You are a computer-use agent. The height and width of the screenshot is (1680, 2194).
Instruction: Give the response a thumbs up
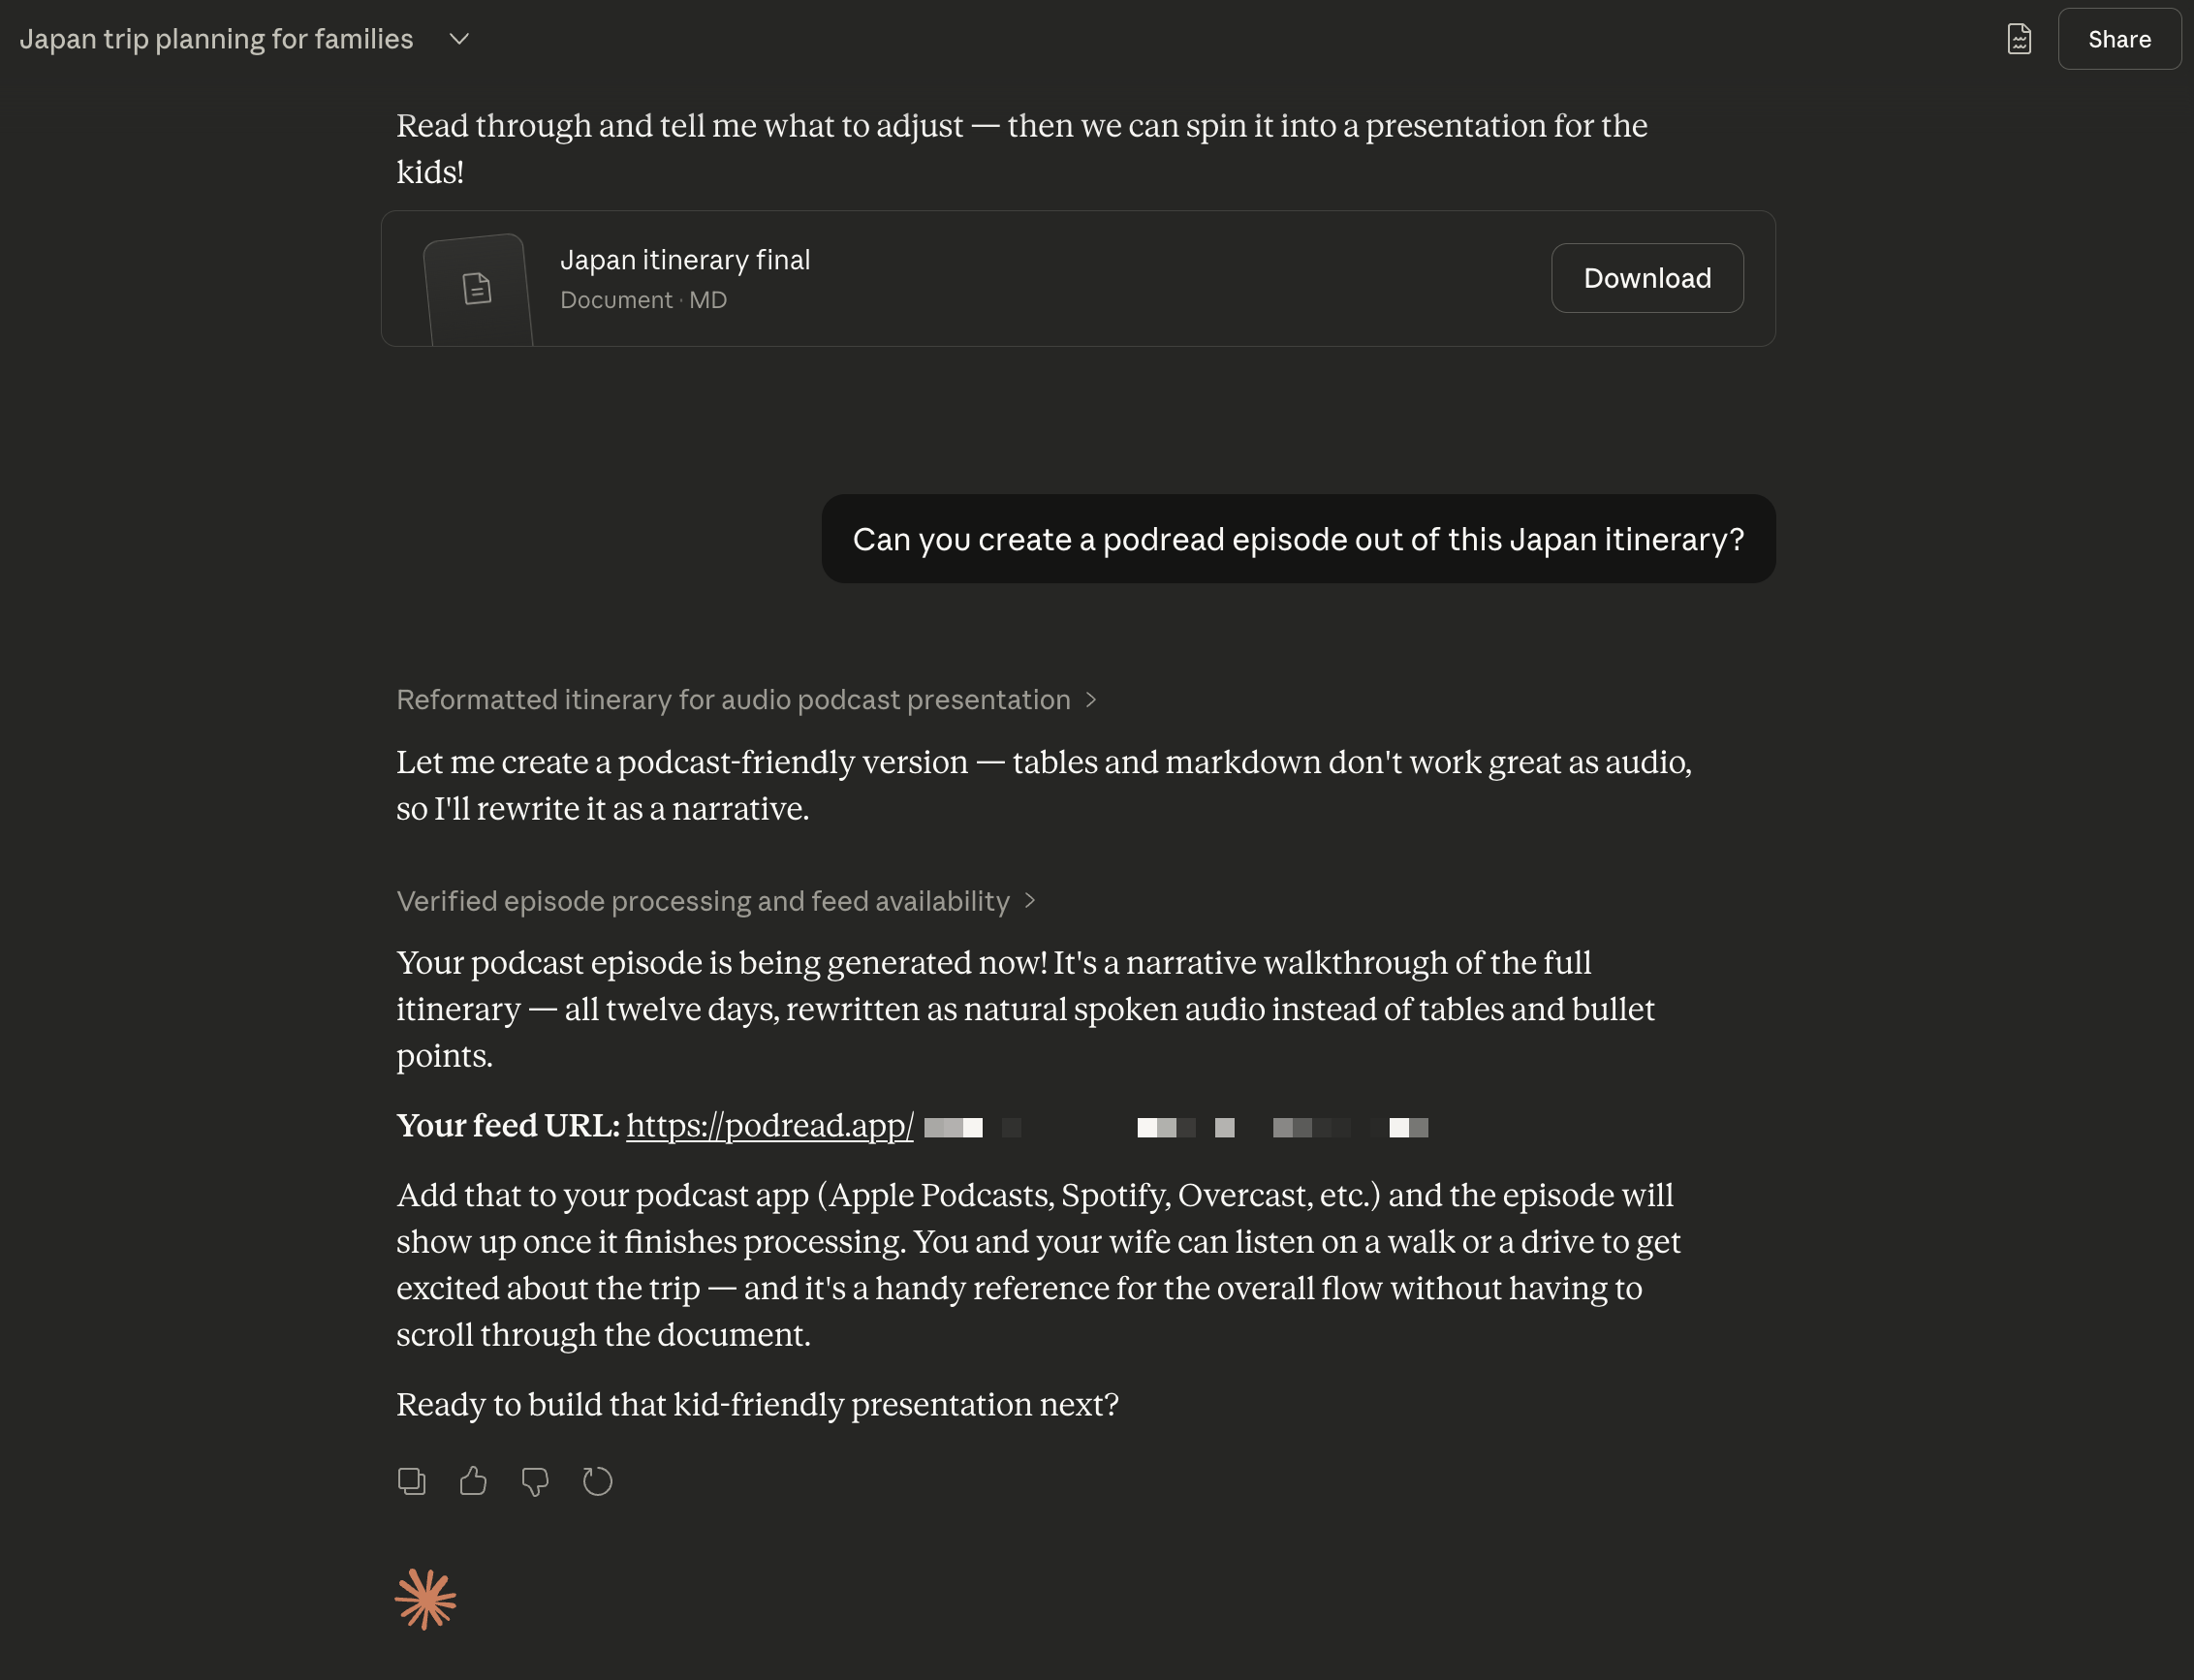[473, 1481]
